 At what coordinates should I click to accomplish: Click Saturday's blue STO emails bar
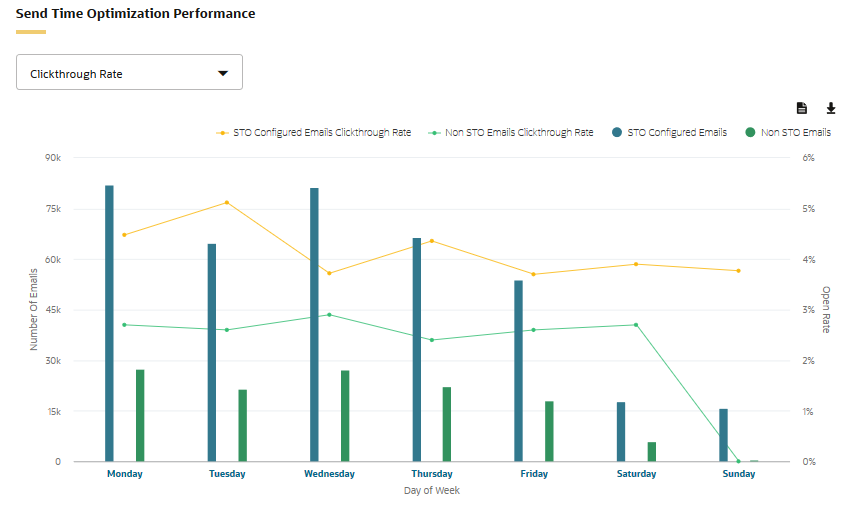pyautogui.click(x=621, y=432)
